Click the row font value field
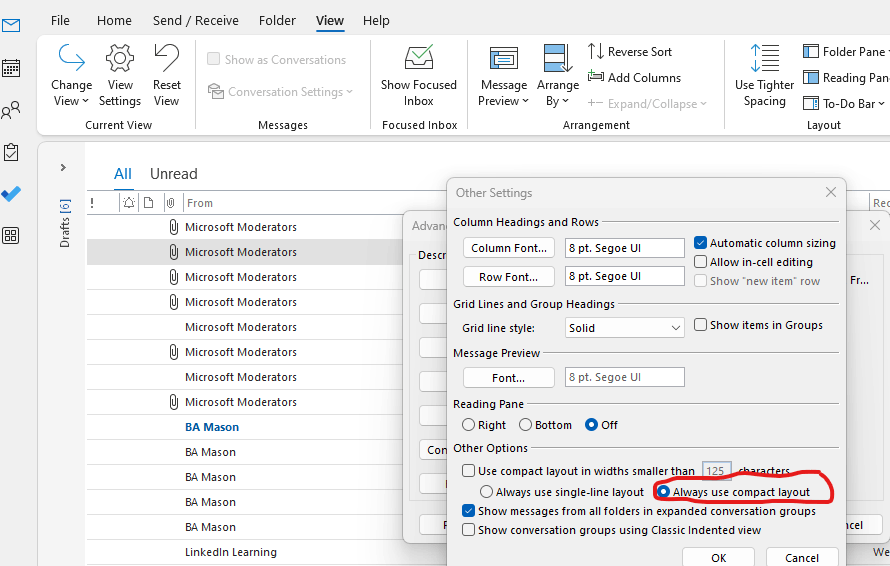The width and height of the screenshot is (890, 566). coord(624,276)
